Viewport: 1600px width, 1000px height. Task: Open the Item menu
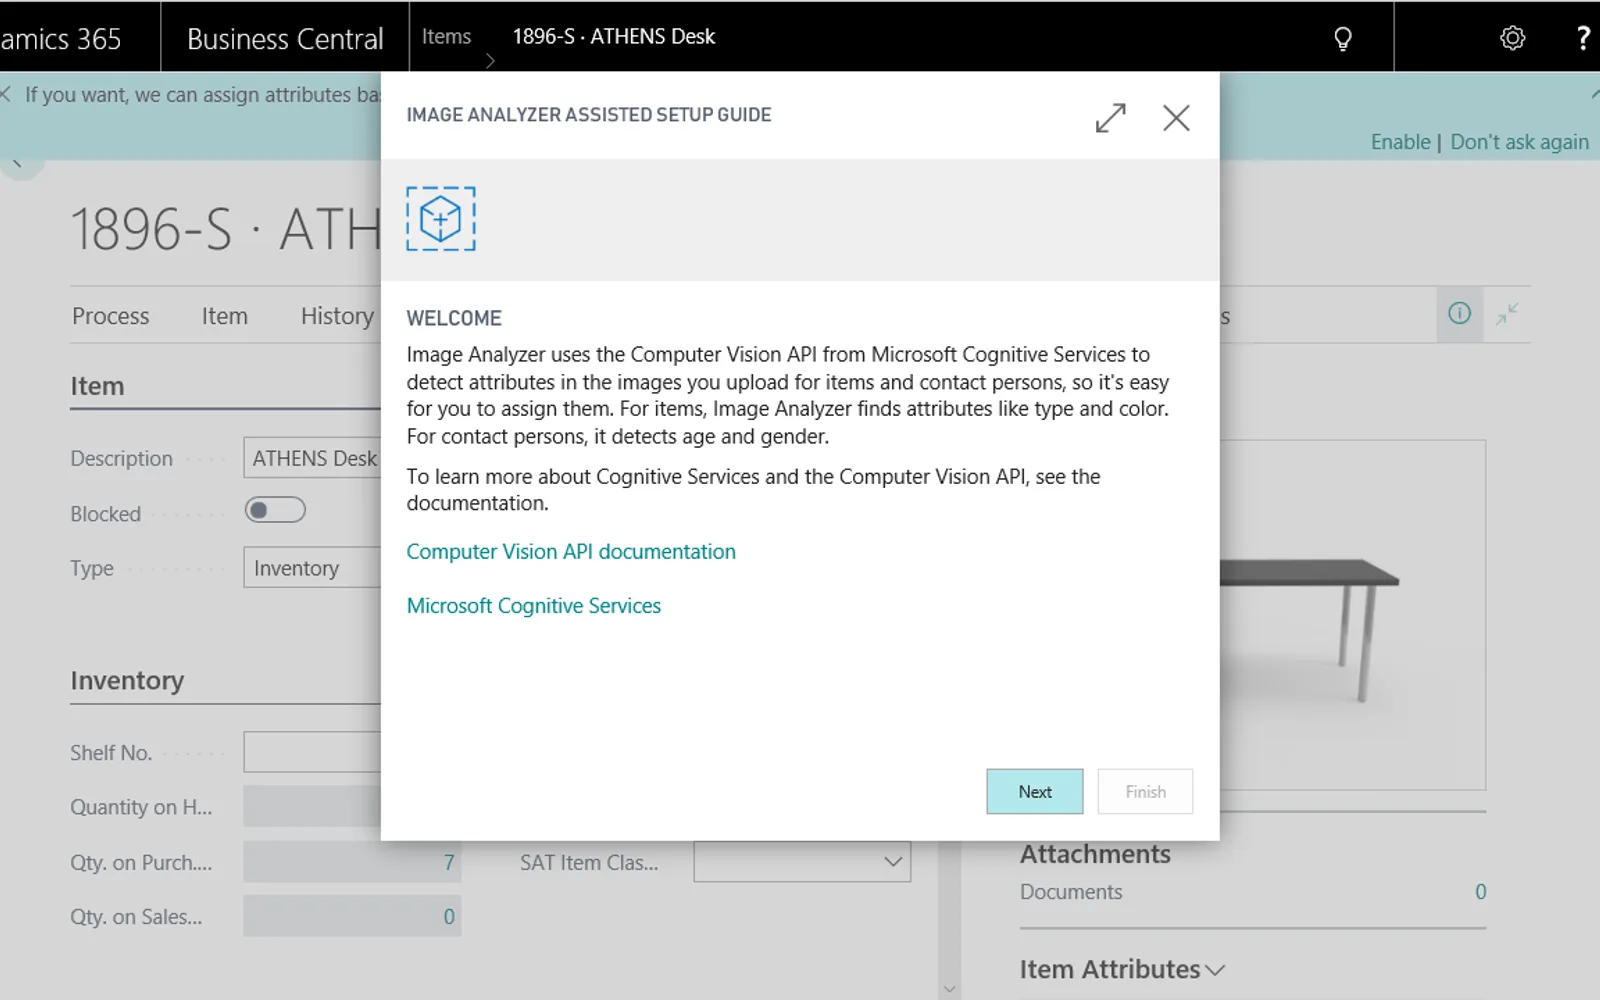point(224,316)
